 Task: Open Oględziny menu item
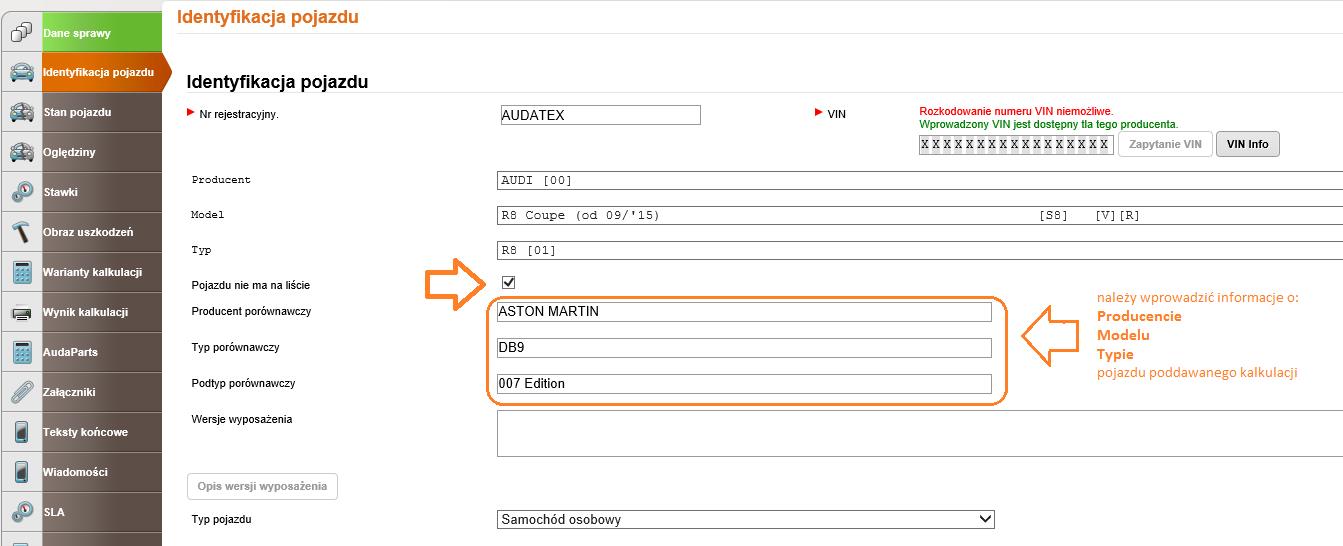101,152
